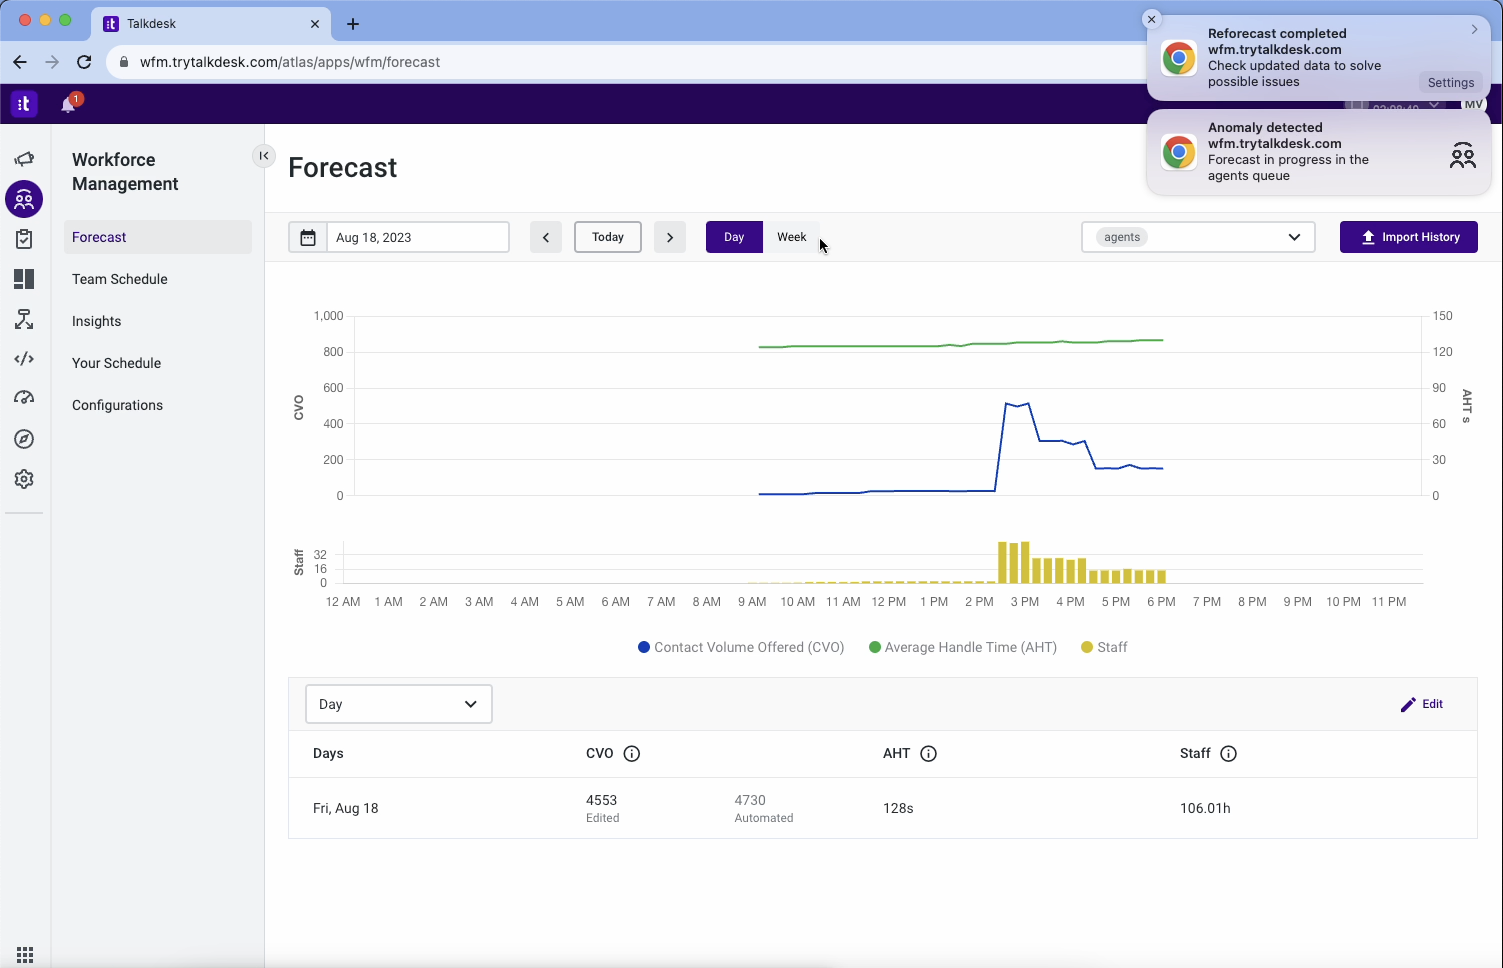1503x968 pixels.
Task: Click the Explore compass icon in sidebar
Action: (x=24, y=438)
